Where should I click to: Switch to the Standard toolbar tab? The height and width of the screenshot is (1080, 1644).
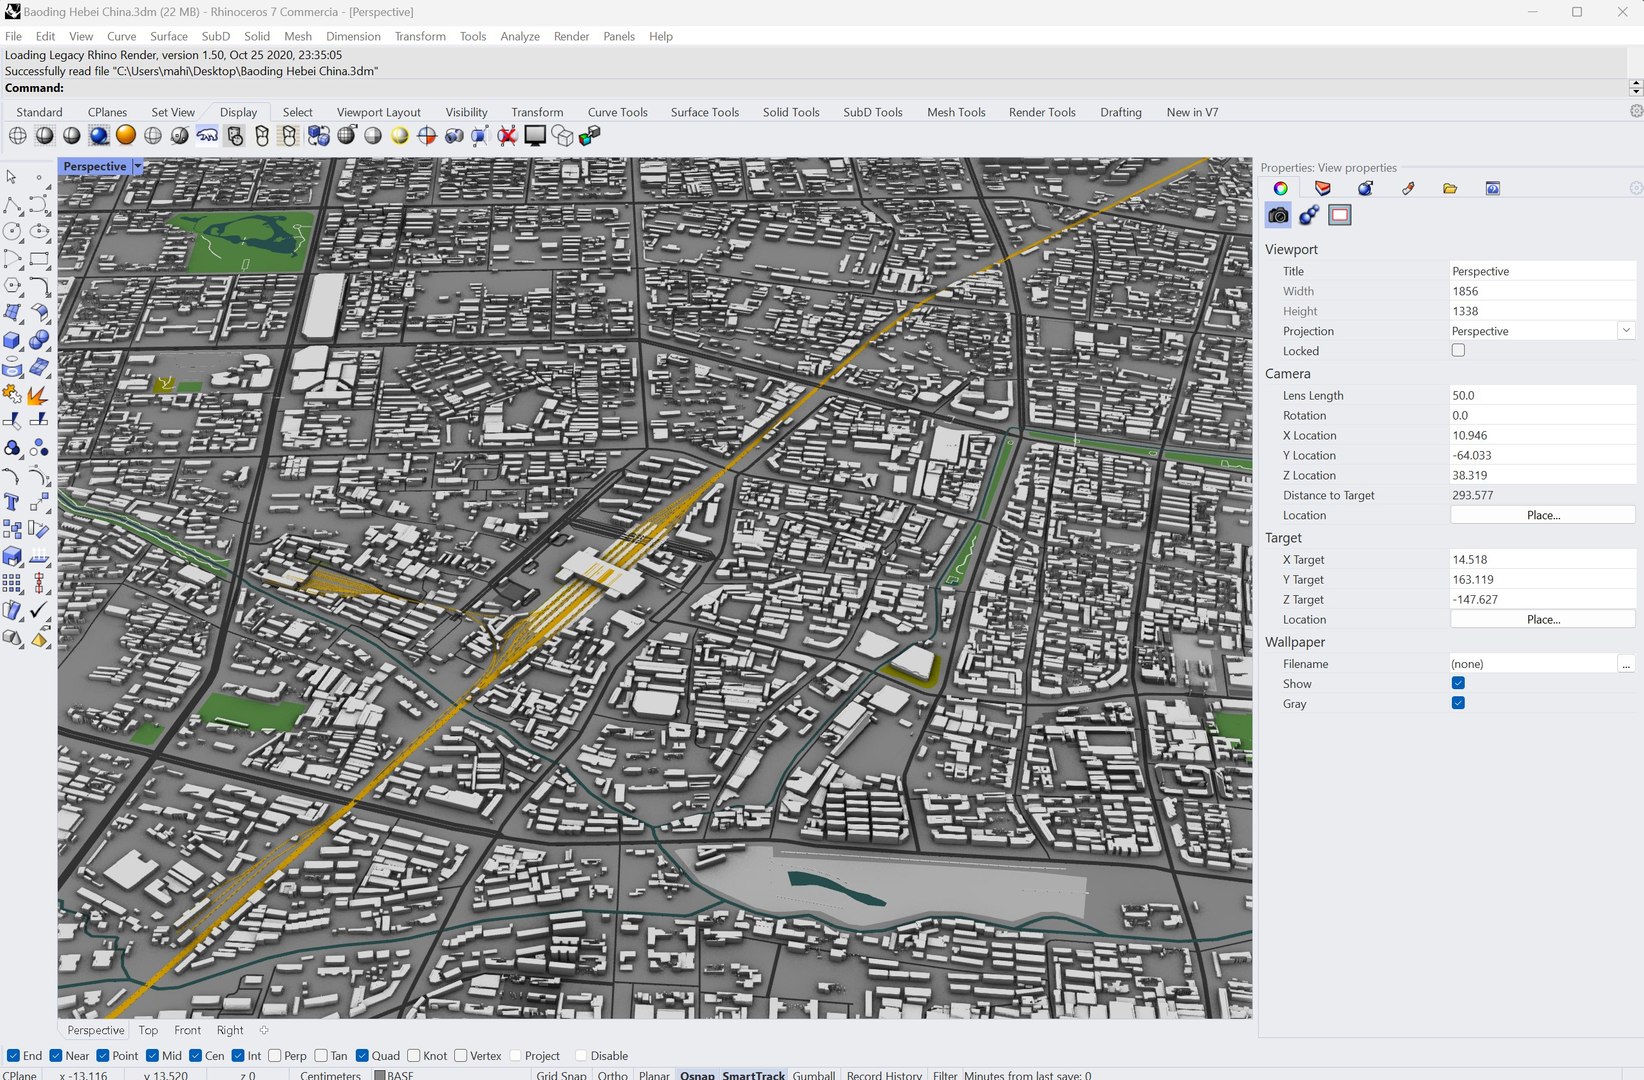(x=39, y=112)
